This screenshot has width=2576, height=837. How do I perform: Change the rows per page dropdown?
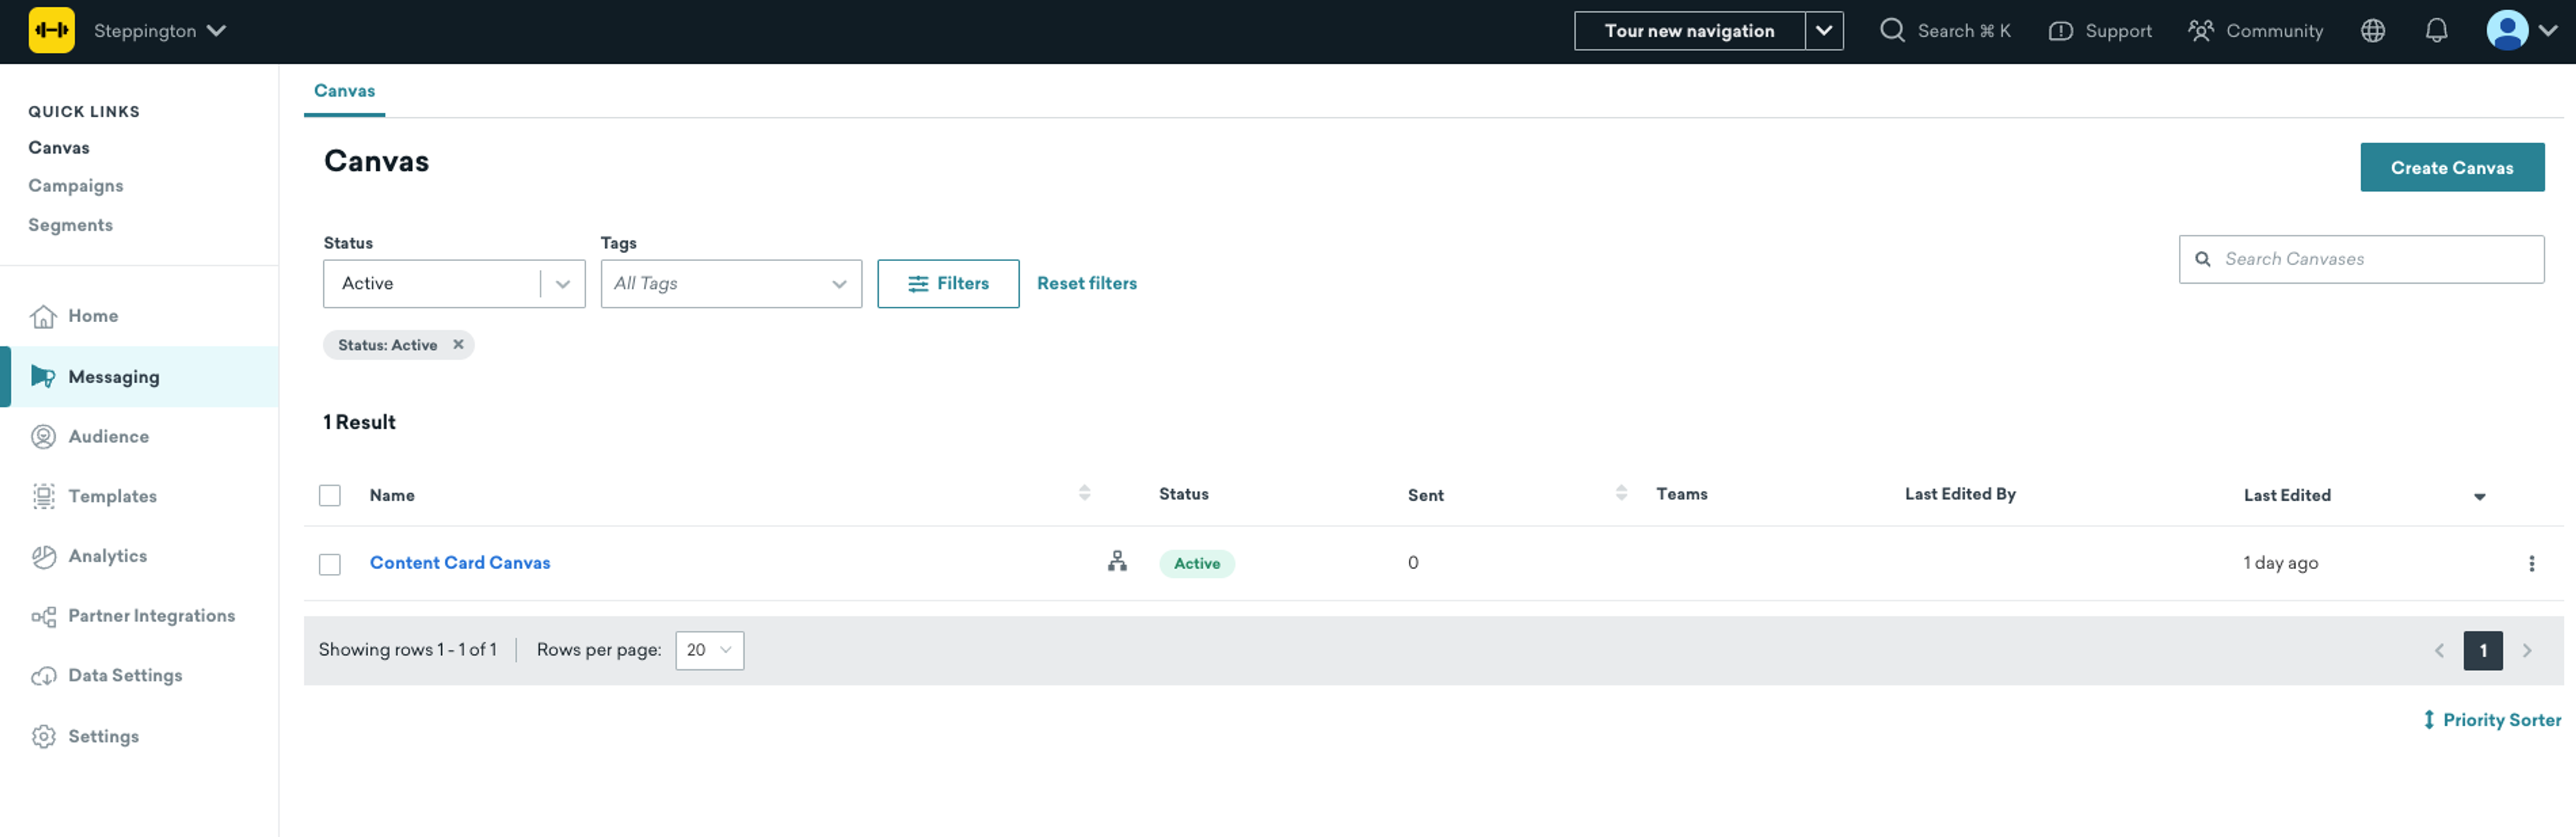click(709, 651)
